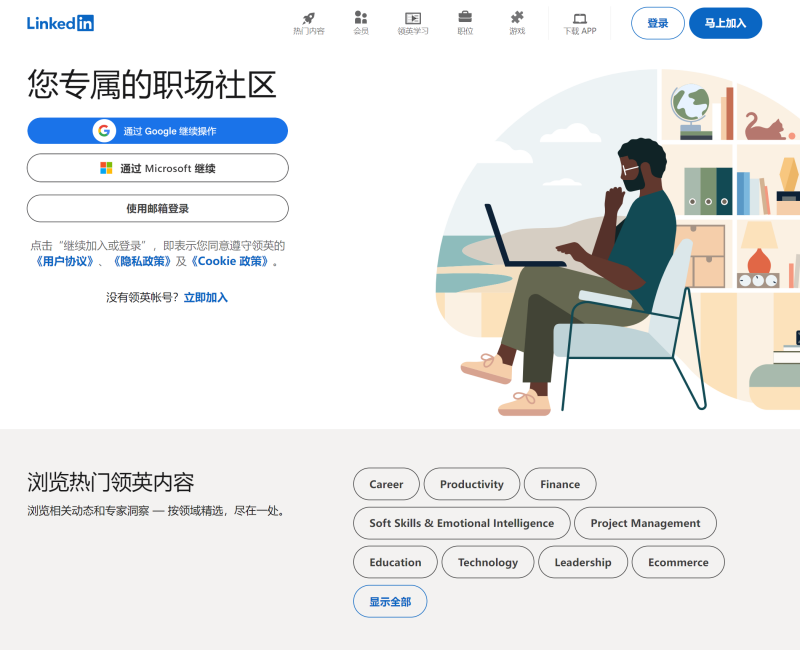800x650 pixels.
Task: Click the 立即加入 link
Action: [x=206, y=297]
